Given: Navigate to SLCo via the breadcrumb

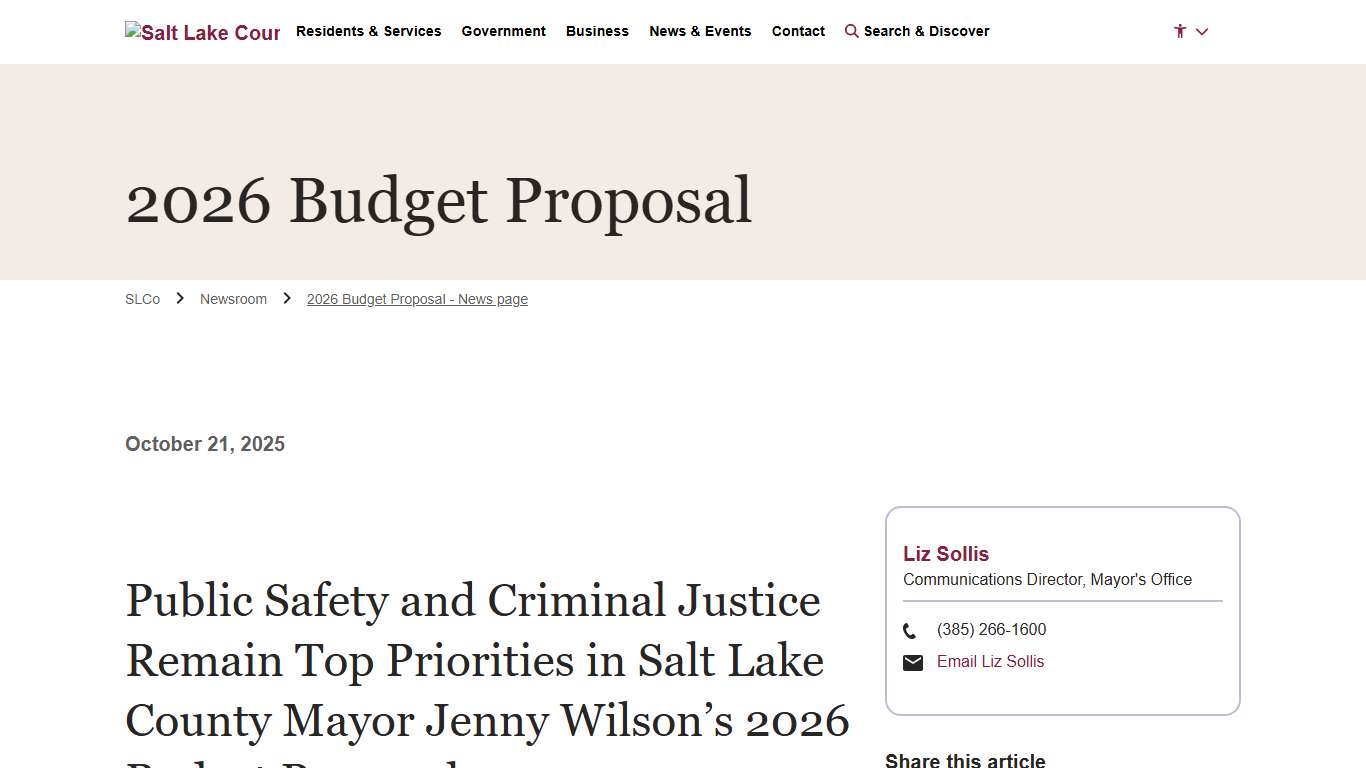Looking at the screenshot, I should coord(142,298).
